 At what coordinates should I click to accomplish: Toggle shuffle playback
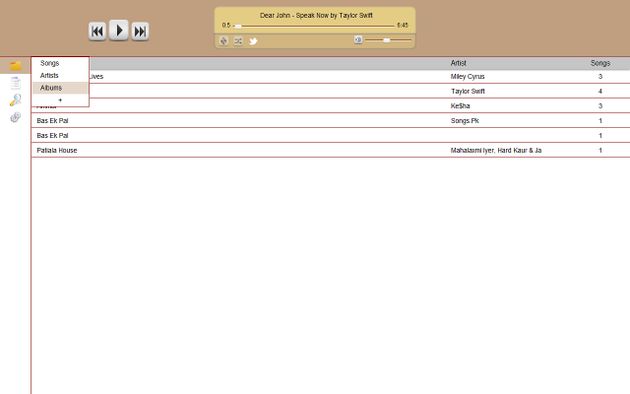click(x=238, y=41)
